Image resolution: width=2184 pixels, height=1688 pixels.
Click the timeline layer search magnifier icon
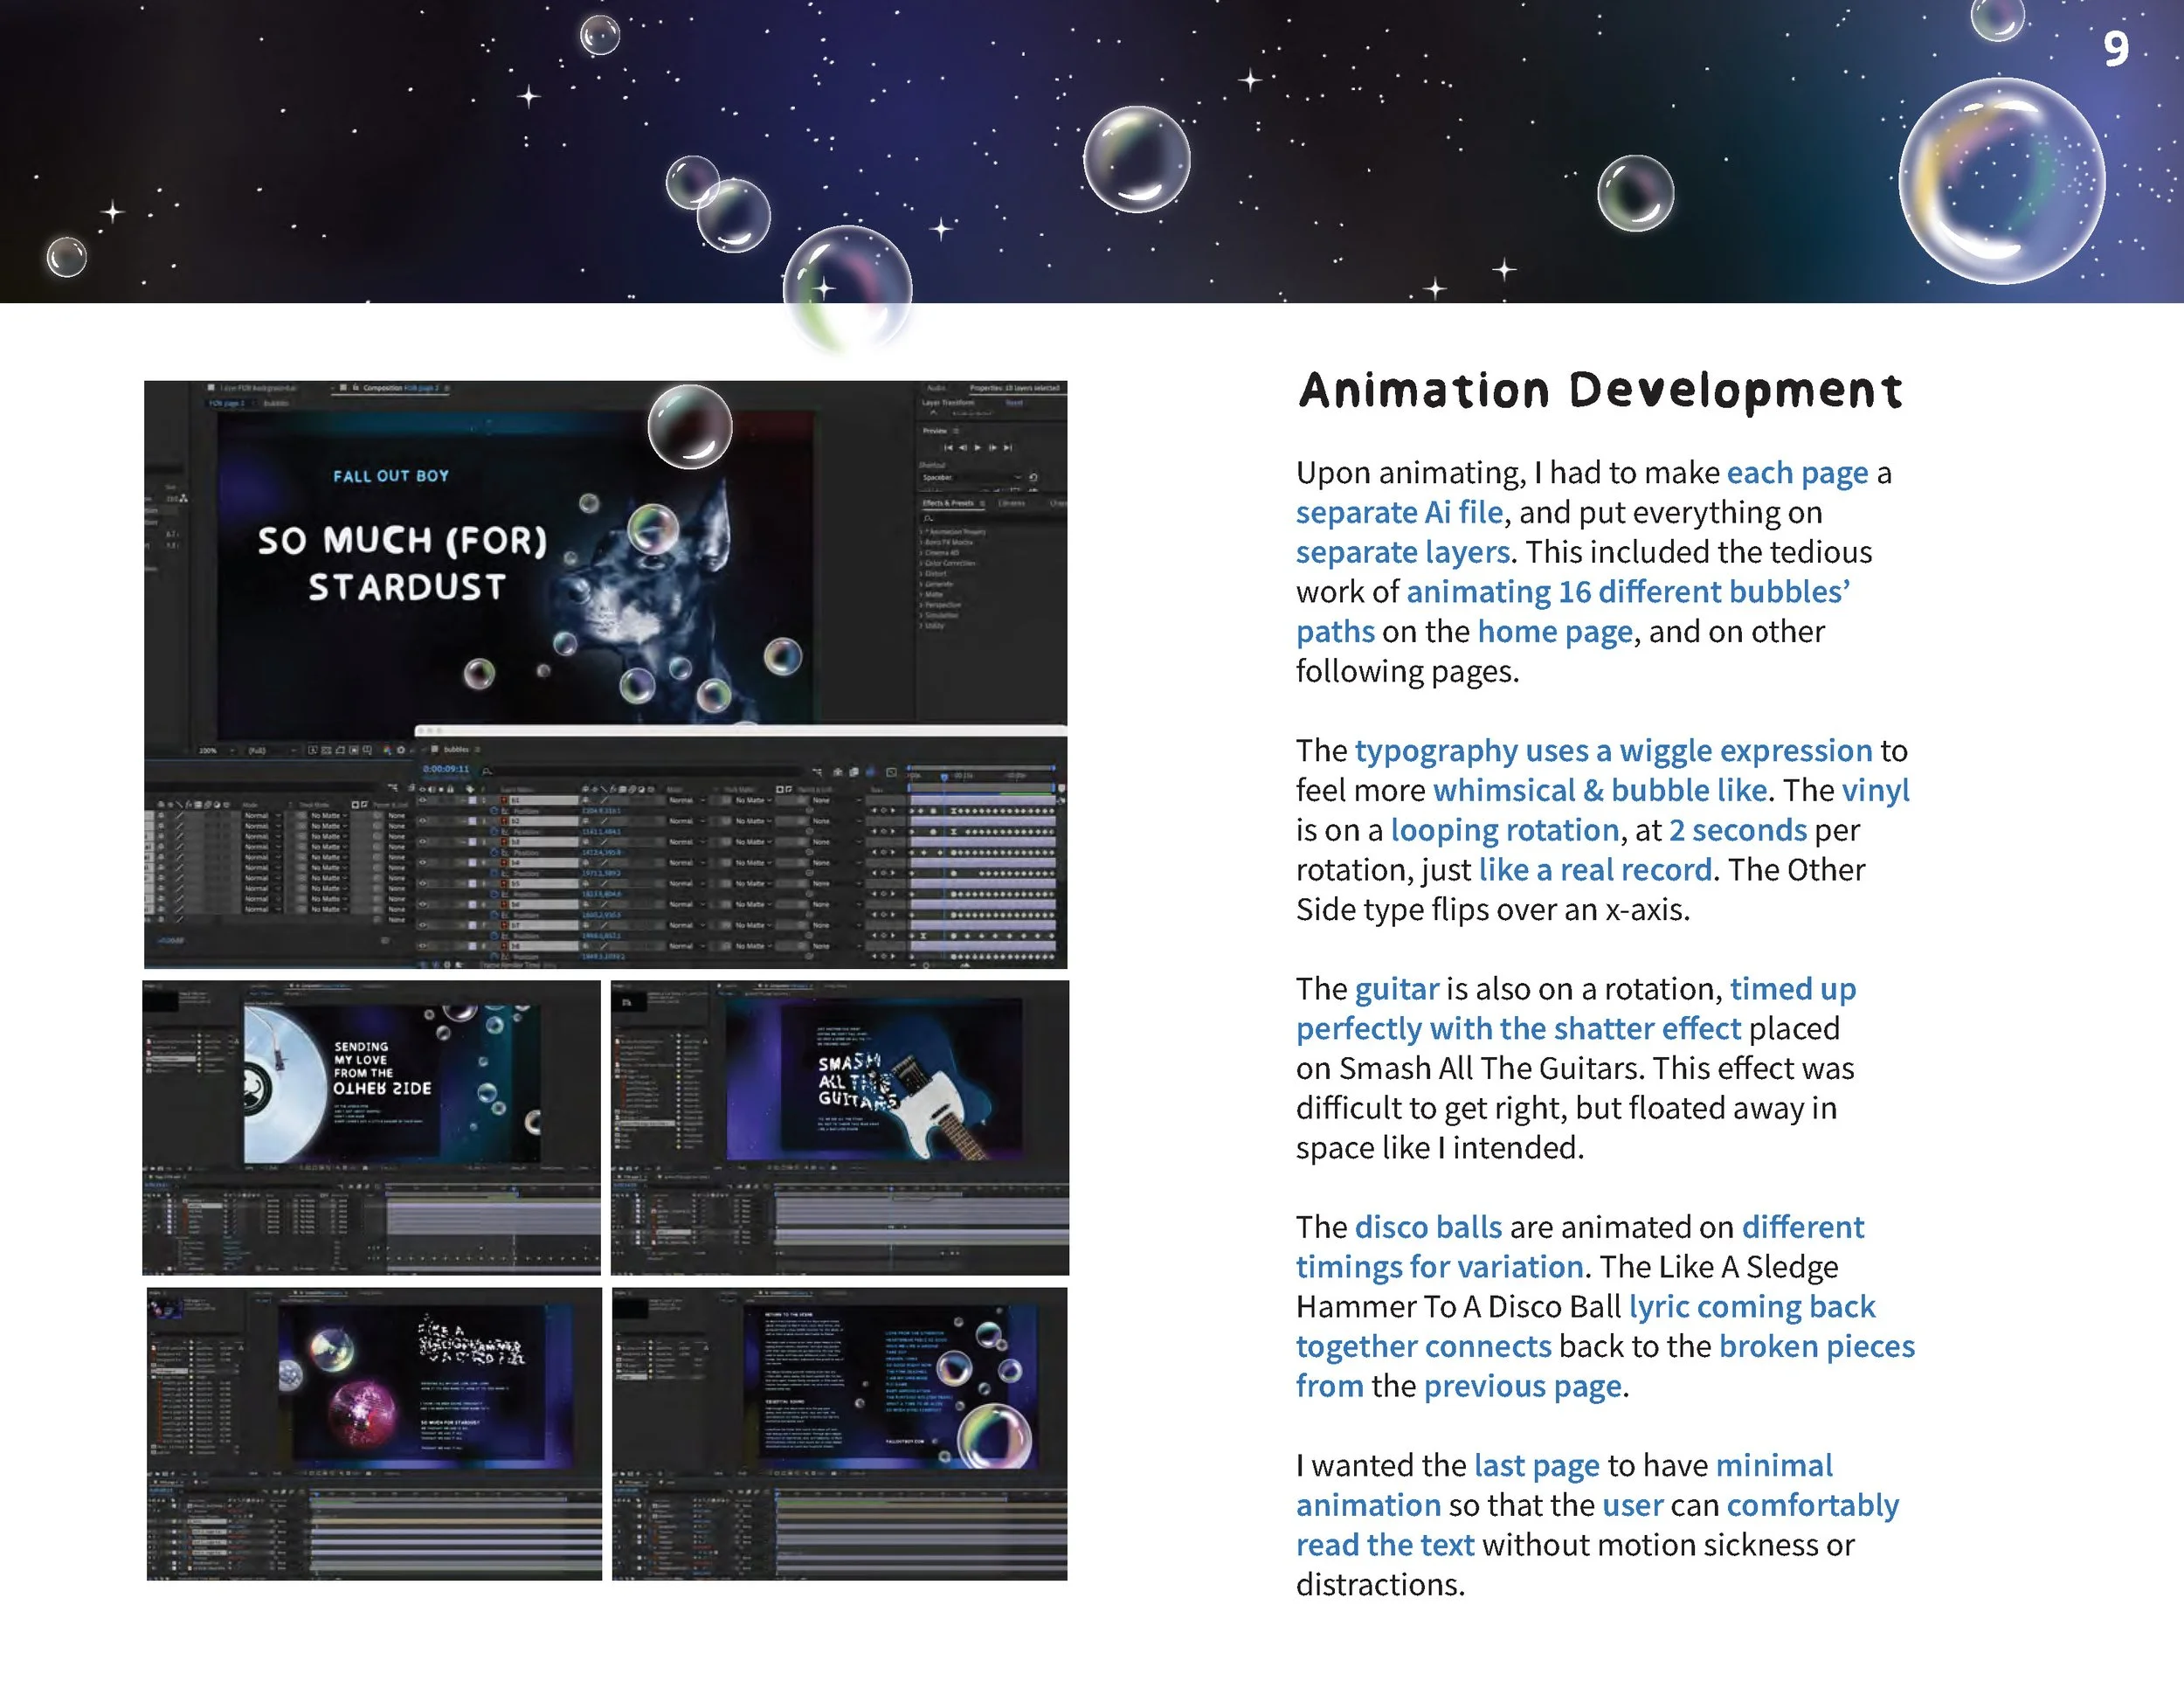(487, 772)
